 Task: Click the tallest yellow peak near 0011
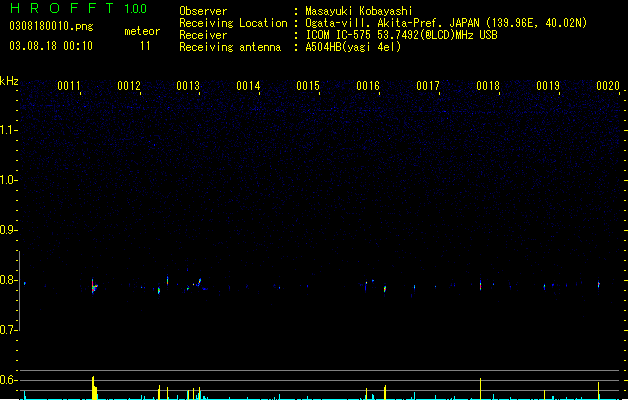click(x=93, y=387)
